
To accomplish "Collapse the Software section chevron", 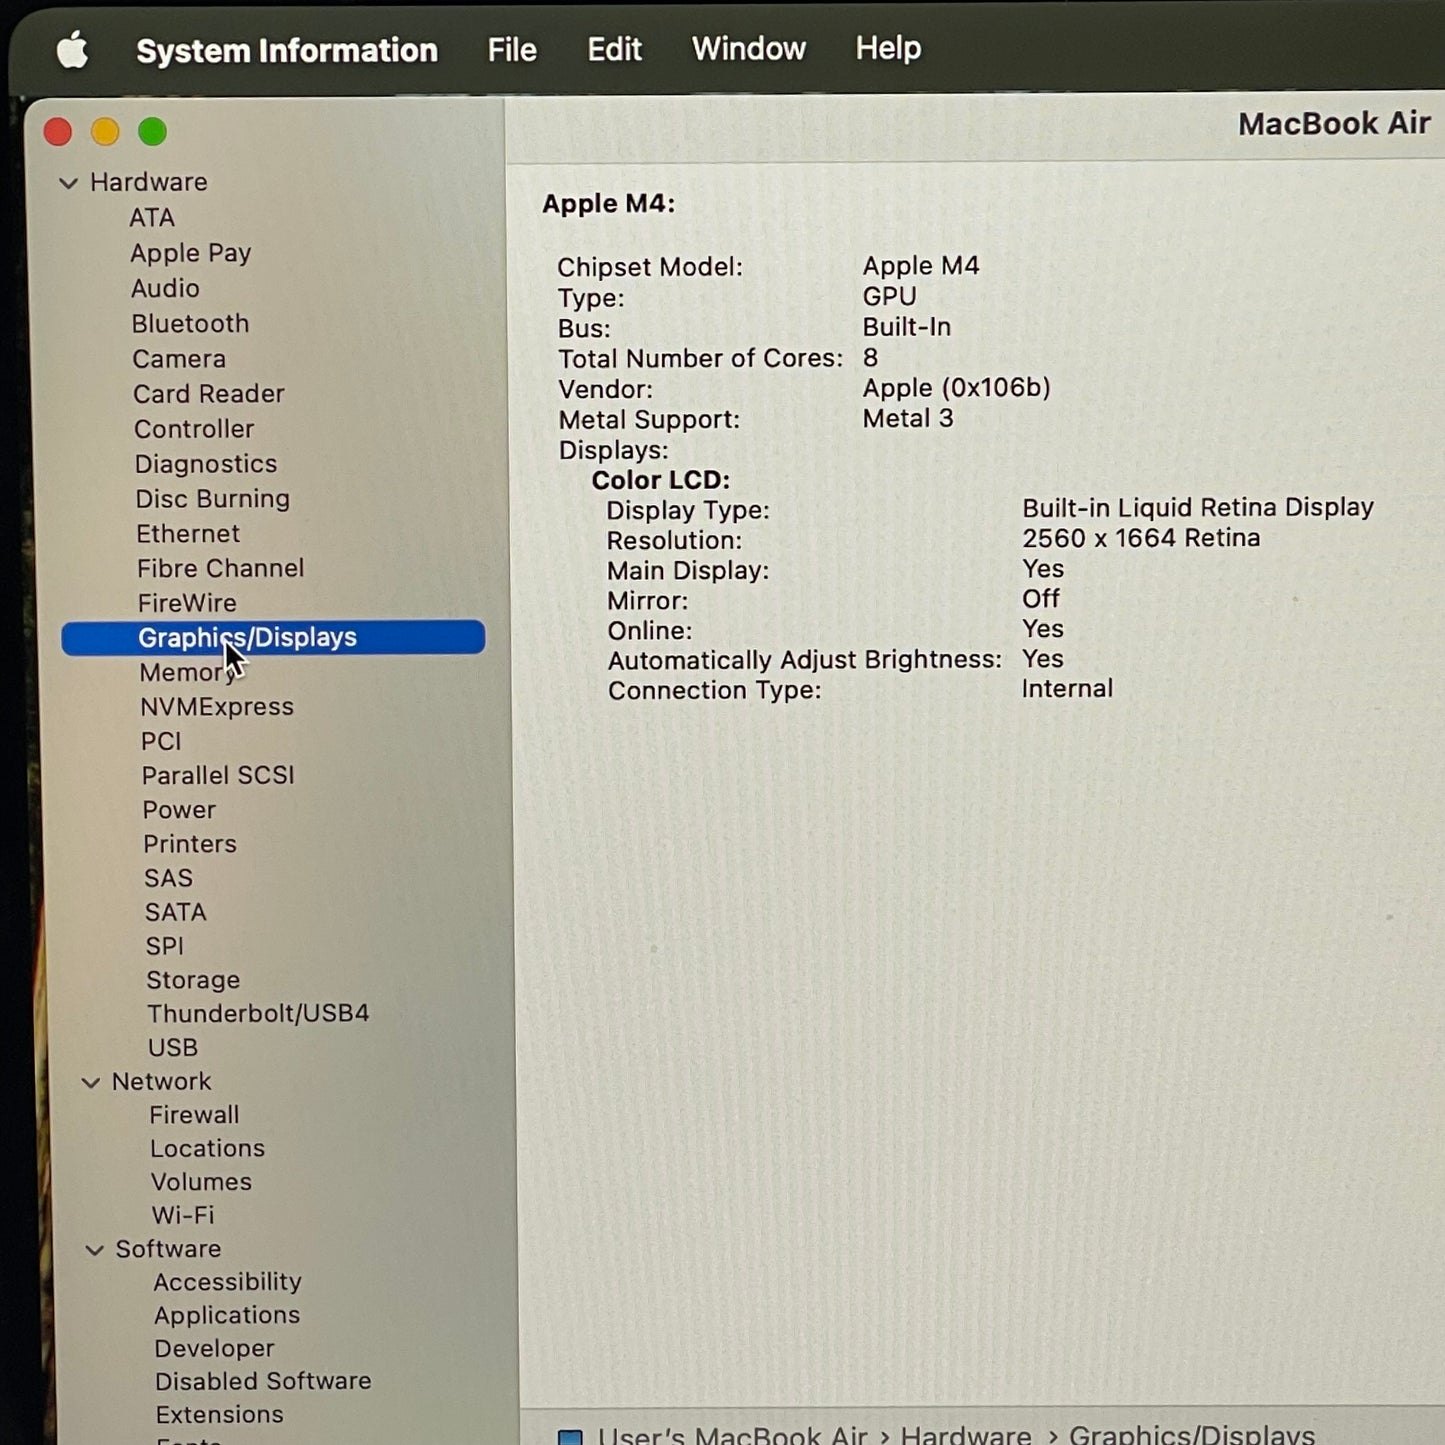I will (x=94, y=1249).
